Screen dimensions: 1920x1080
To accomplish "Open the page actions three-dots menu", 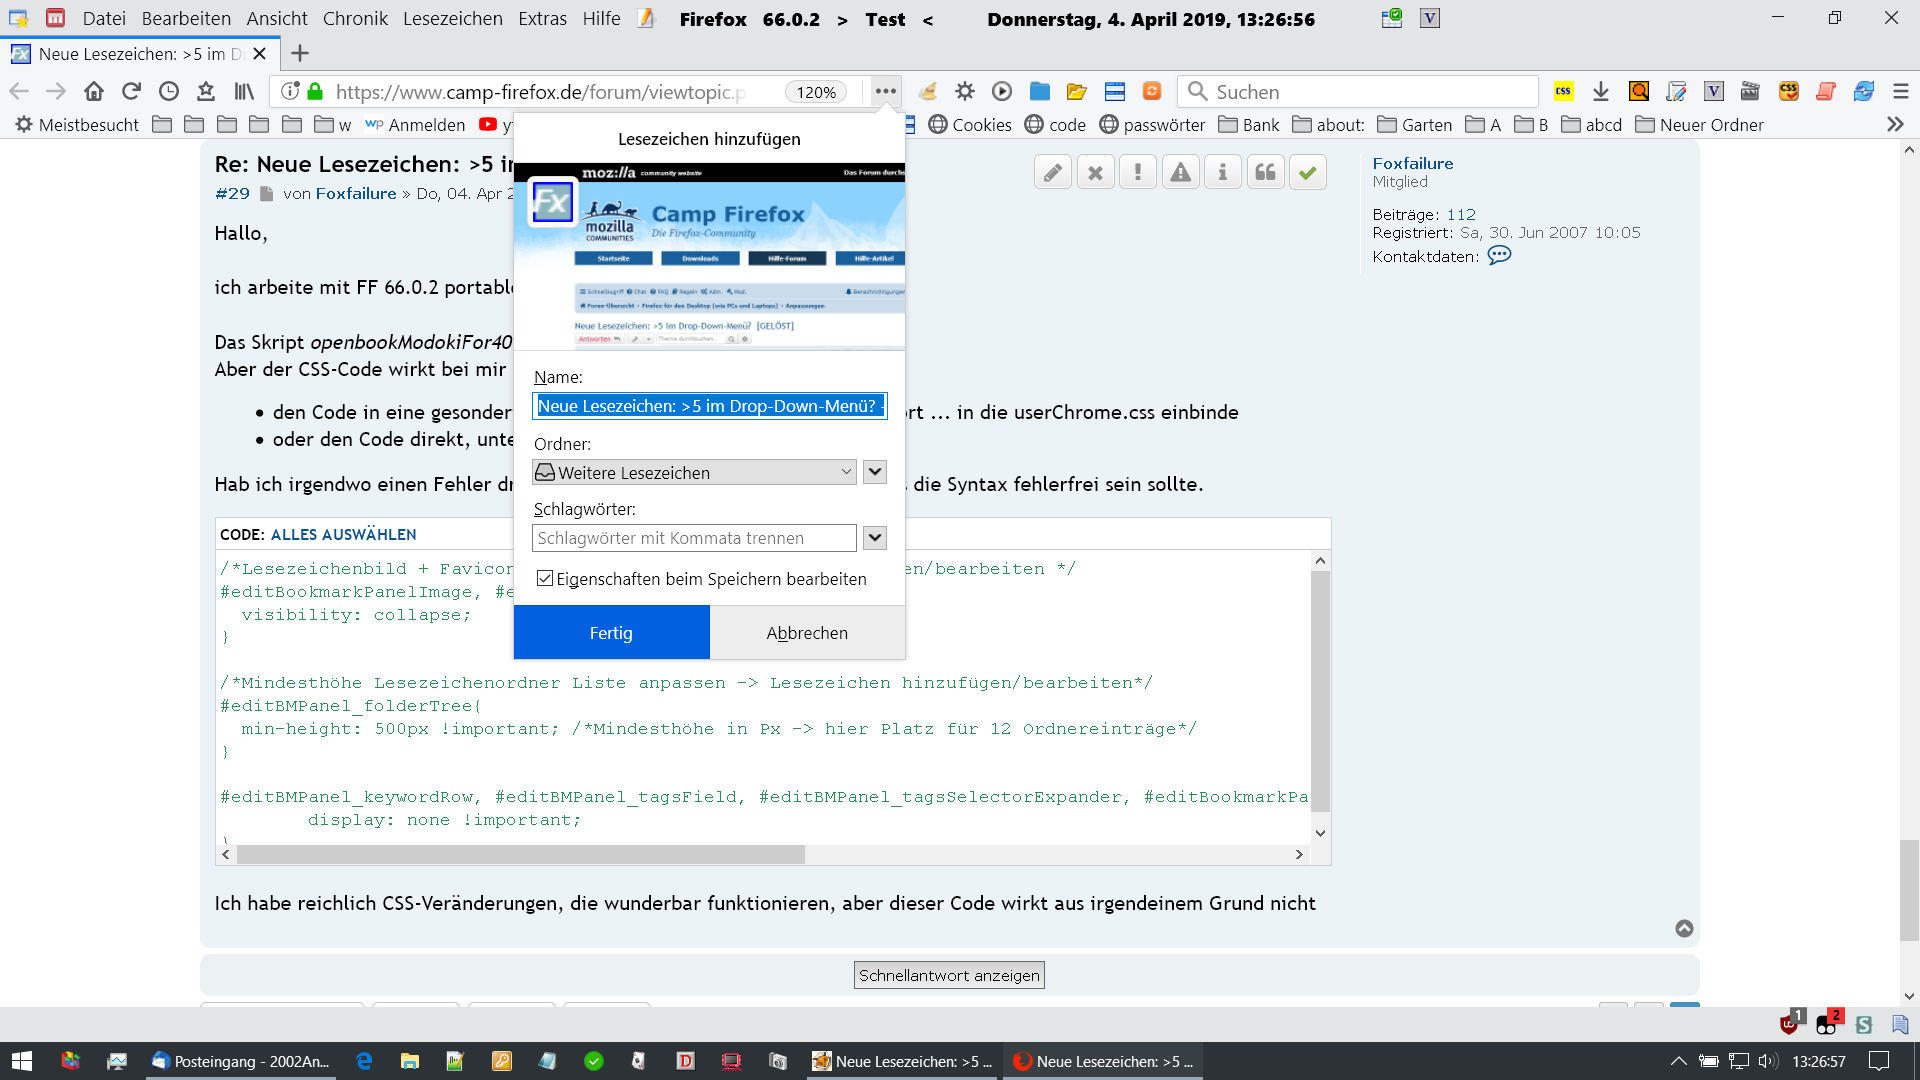I will pyautogui.click(x=885, y=91).
